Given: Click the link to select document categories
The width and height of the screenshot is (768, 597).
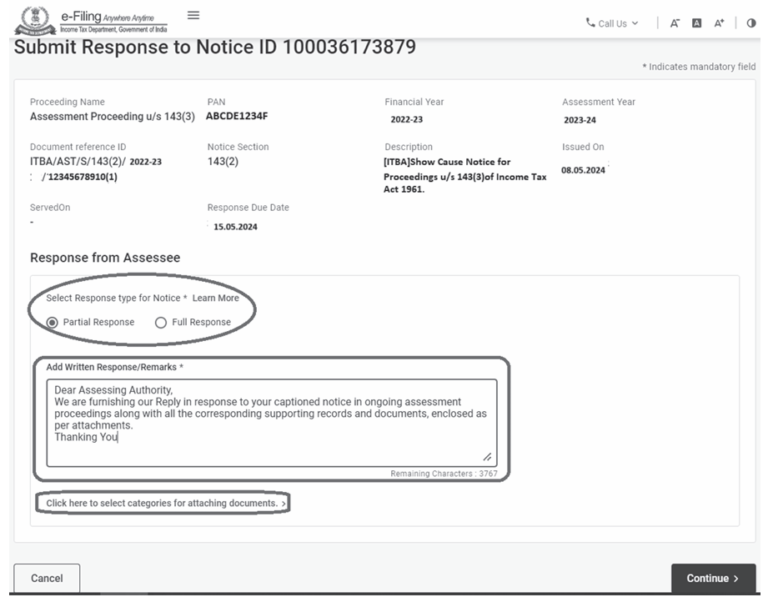Looking at the screenshot, I should [161, 503].
